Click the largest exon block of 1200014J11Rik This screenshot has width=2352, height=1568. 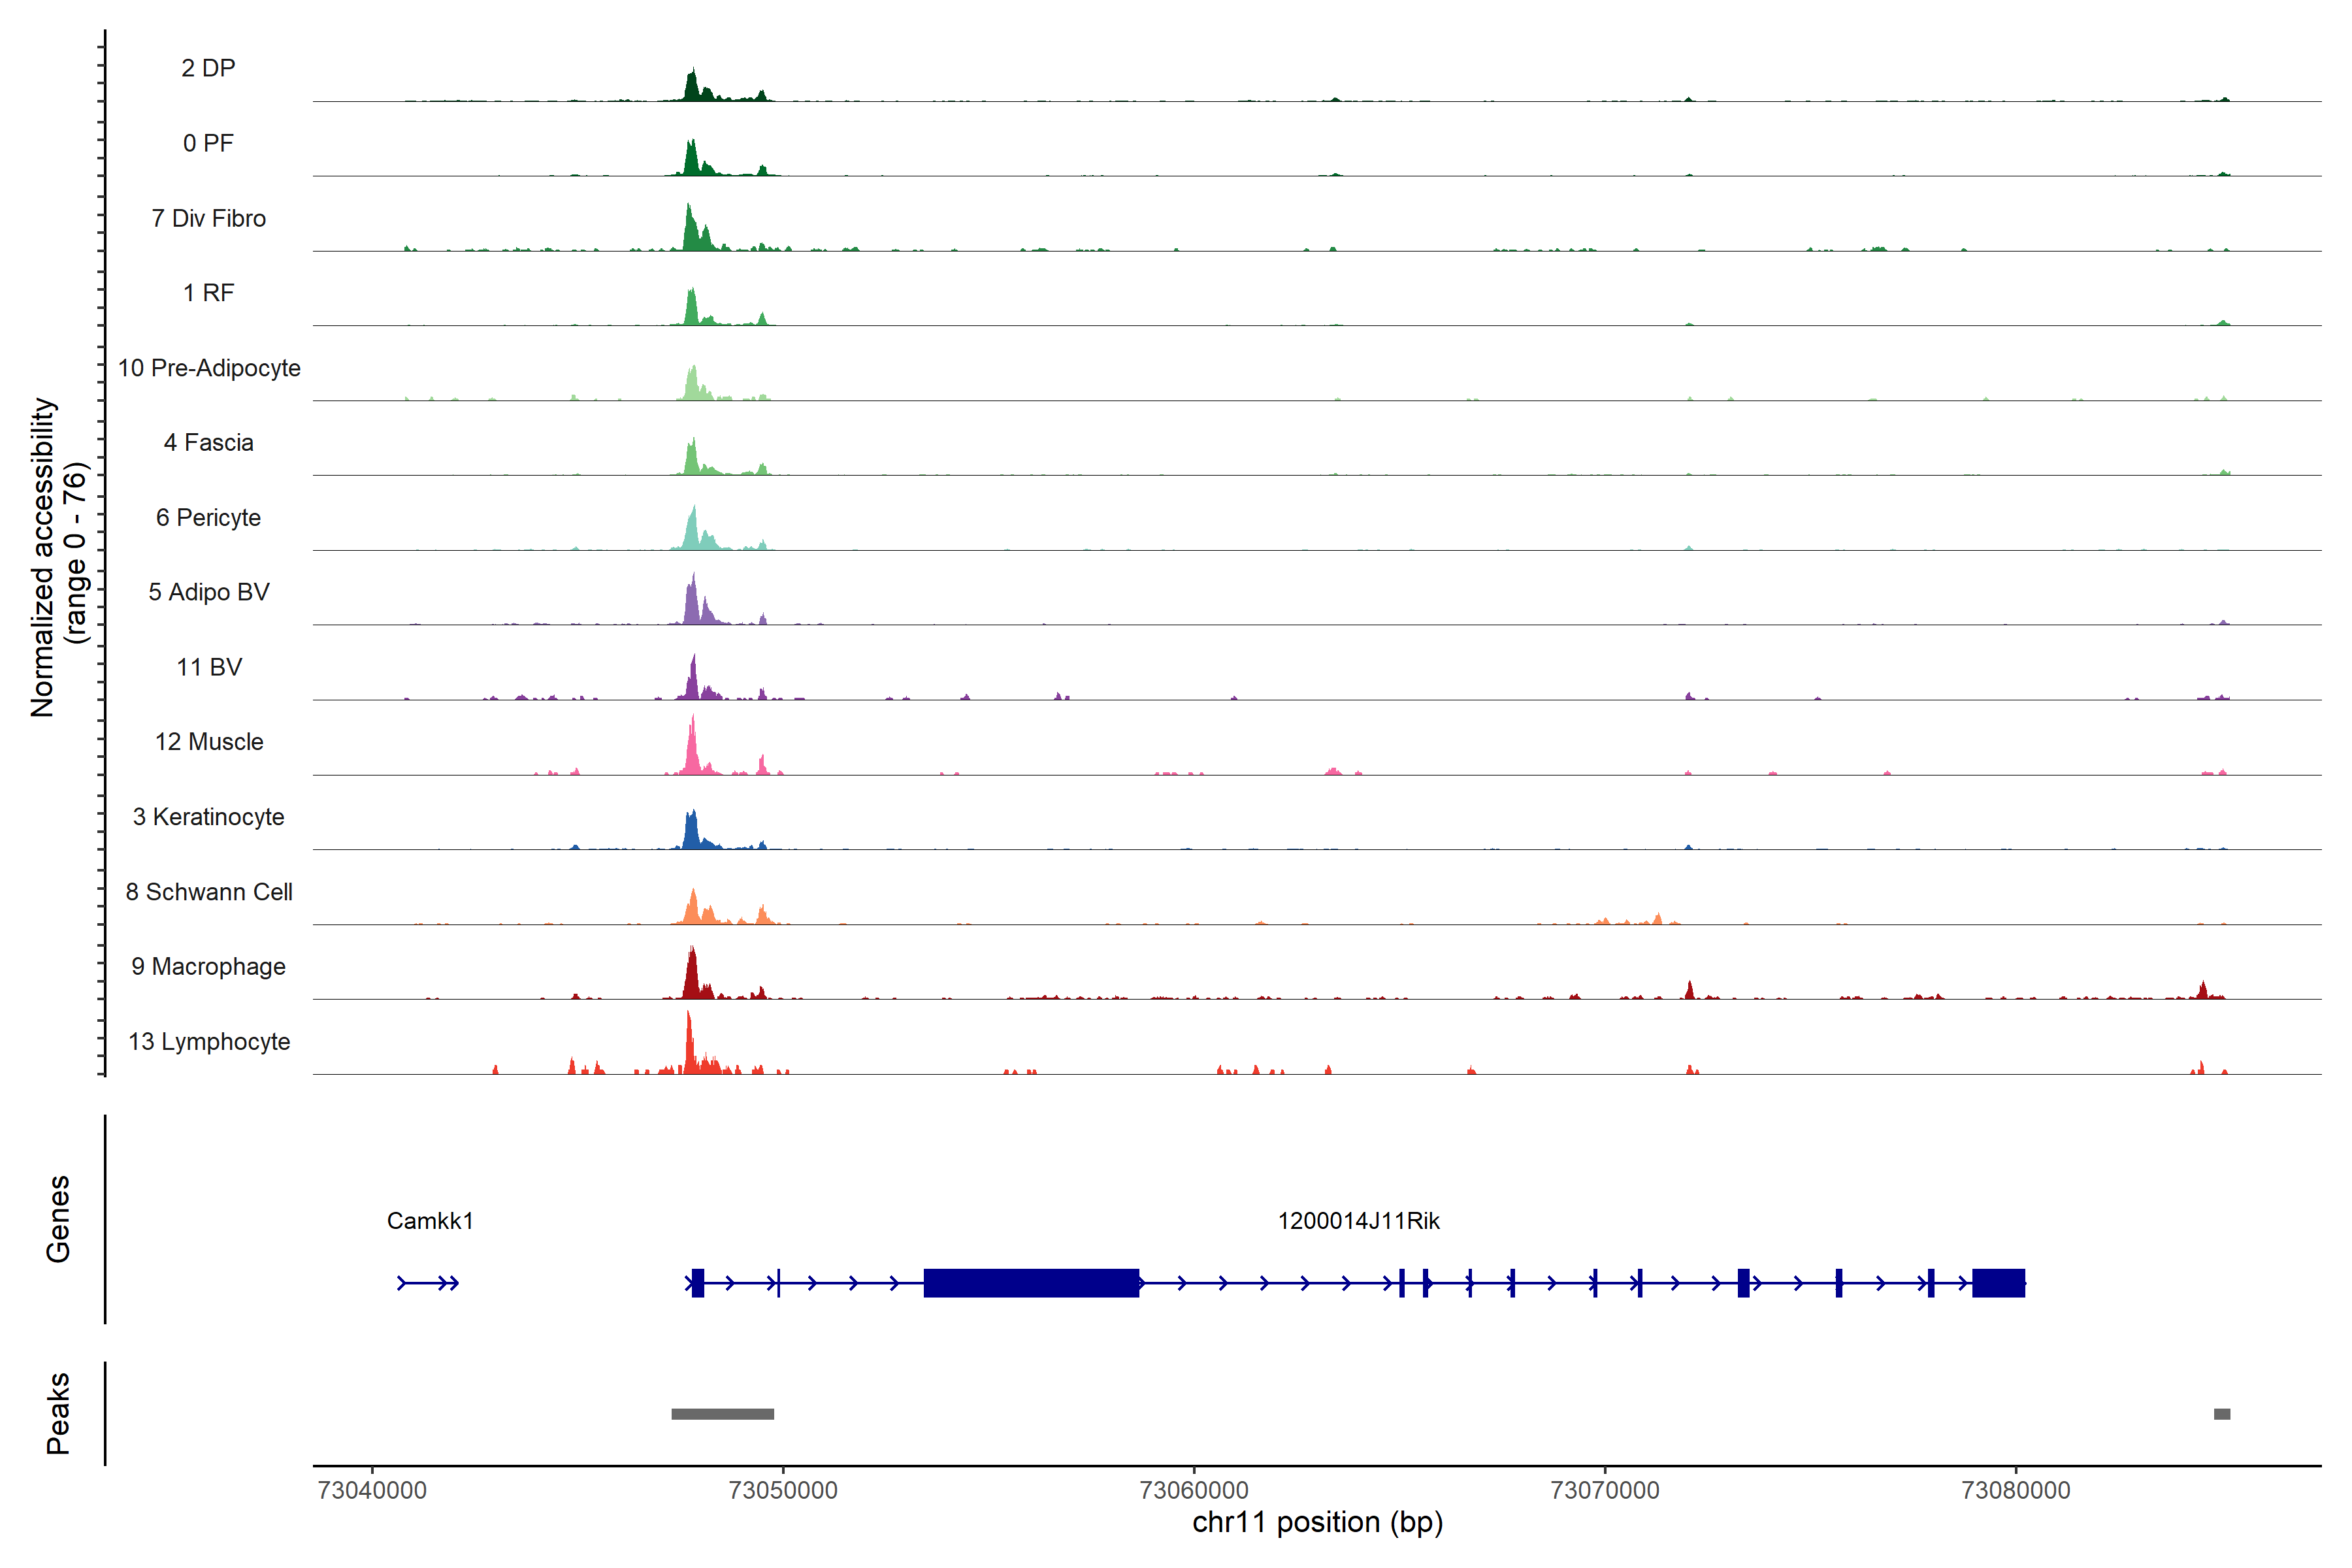[1031, 1283]
